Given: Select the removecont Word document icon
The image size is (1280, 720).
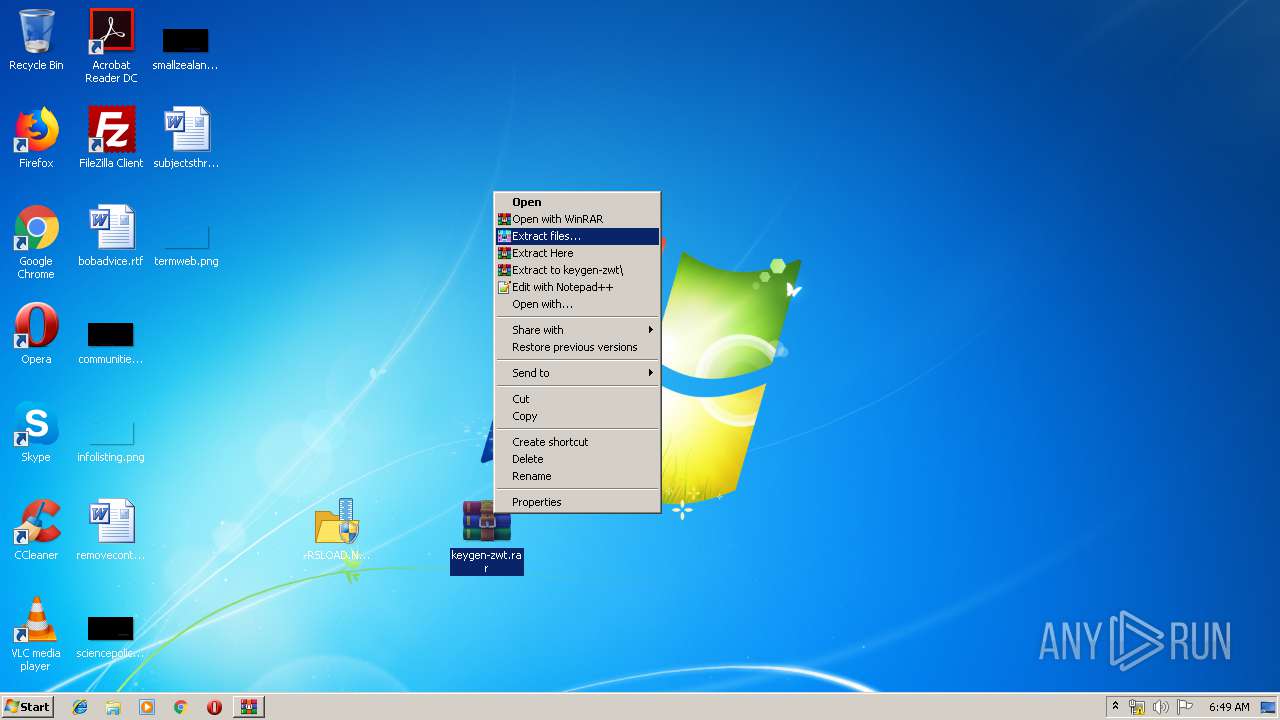Looking at the screenshot, I should [x=111, y=530].
